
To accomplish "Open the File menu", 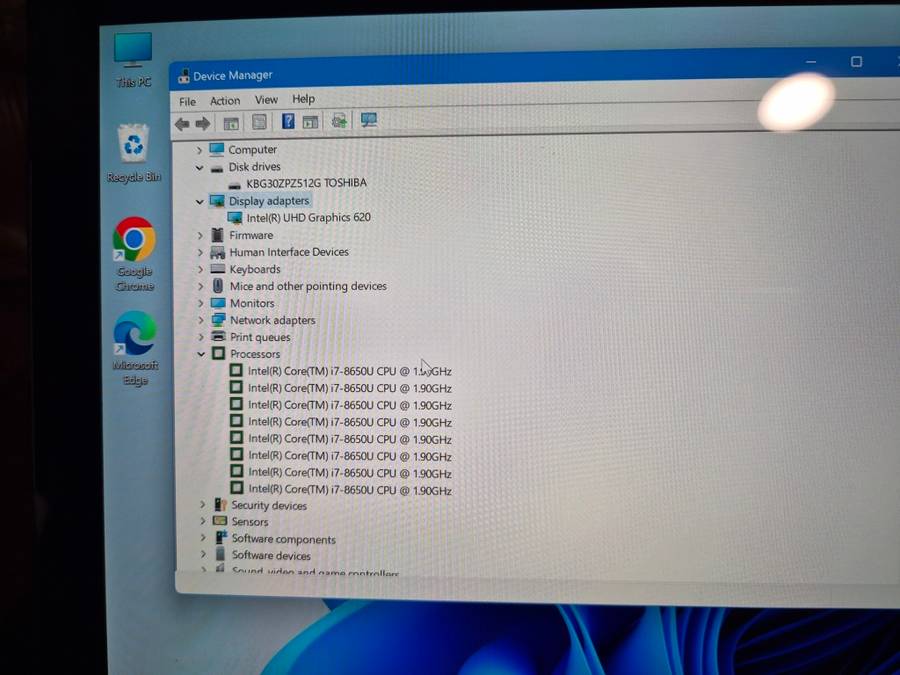I will [187, 102].
